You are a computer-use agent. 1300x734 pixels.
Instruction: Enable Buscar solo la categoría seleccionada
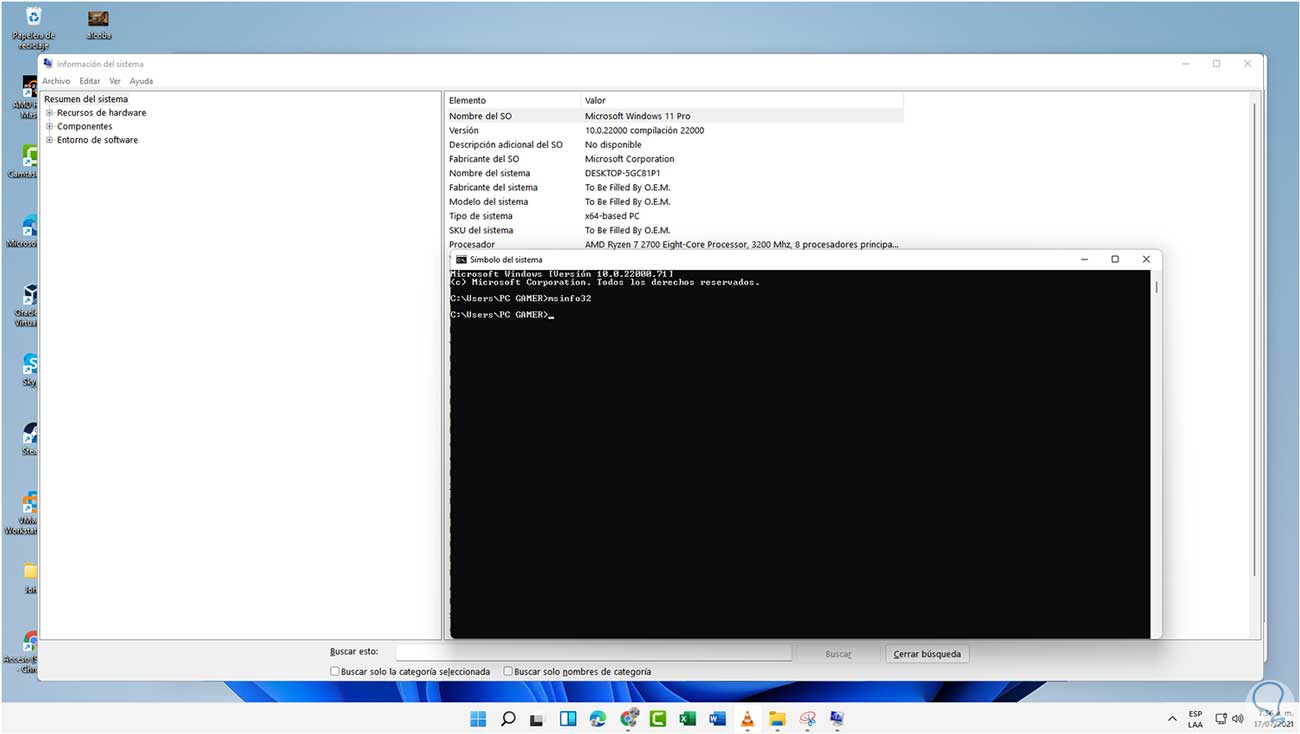coord(335,672)
